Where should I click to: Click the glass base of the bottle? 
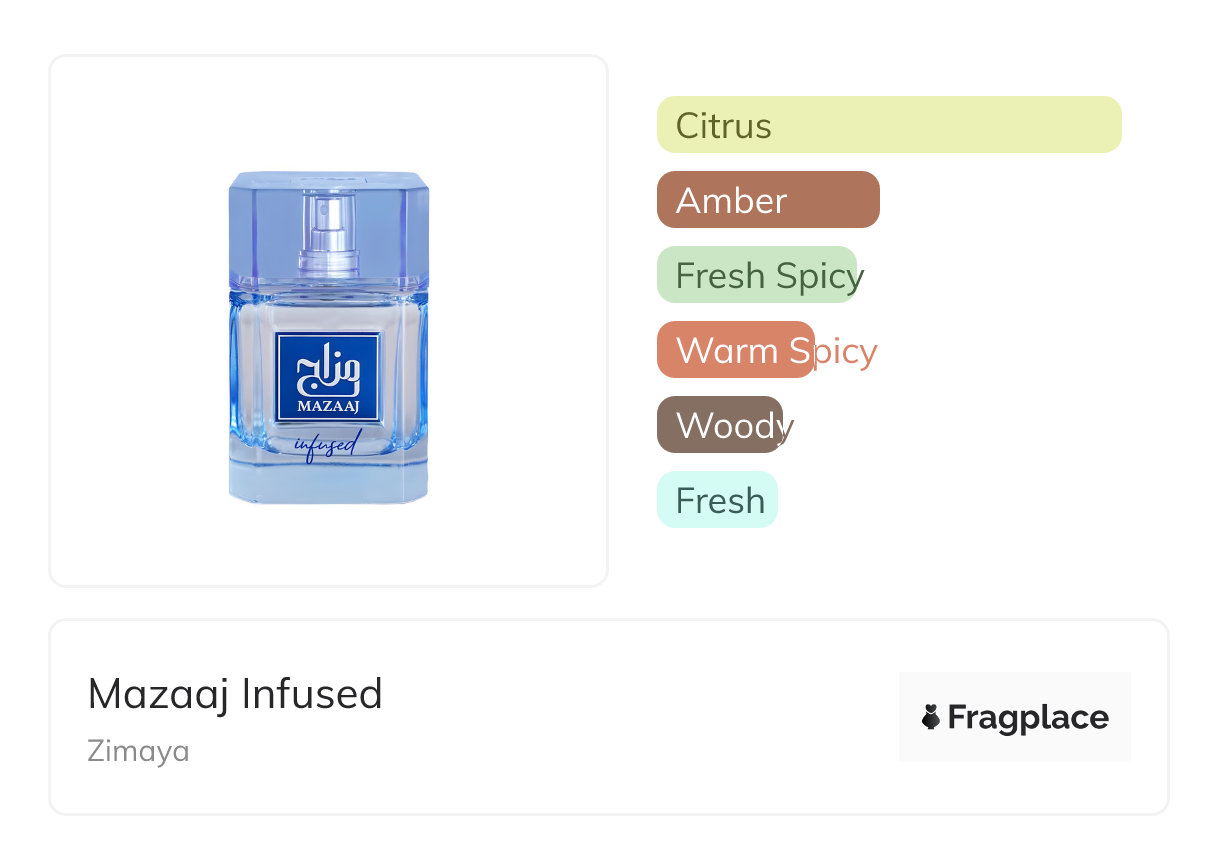[x=329, y=485]
